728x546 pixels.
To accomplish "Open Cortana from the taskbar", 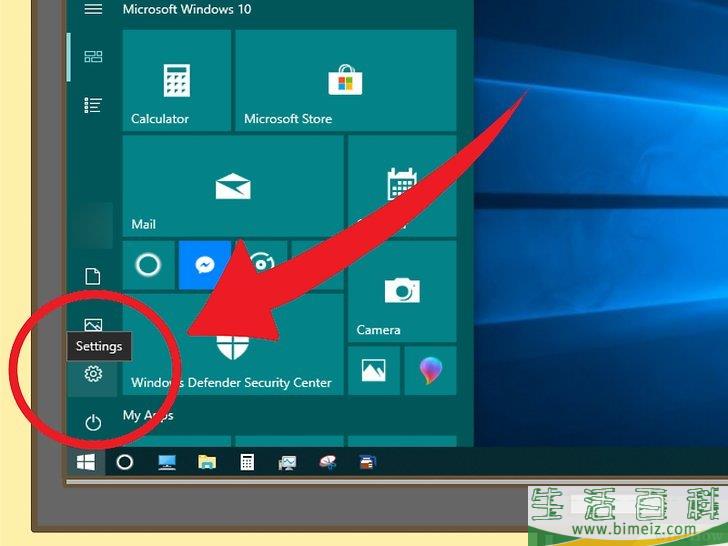I will pos(124,462).
